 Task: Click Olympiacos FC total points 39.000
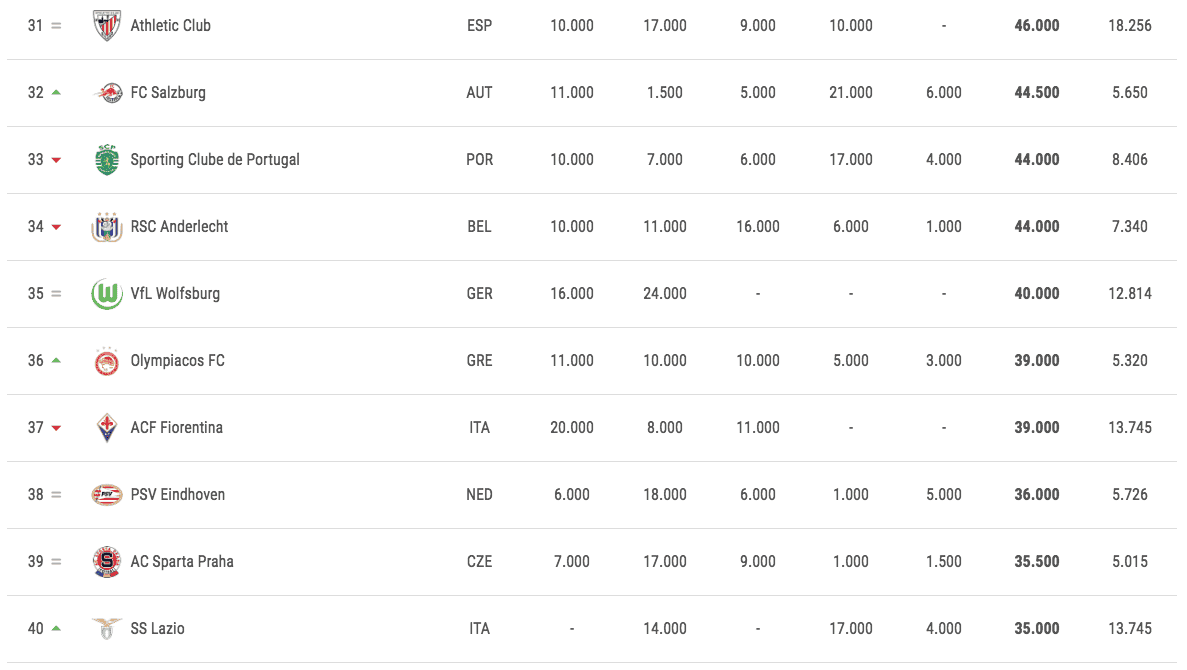click(1036, 360)
